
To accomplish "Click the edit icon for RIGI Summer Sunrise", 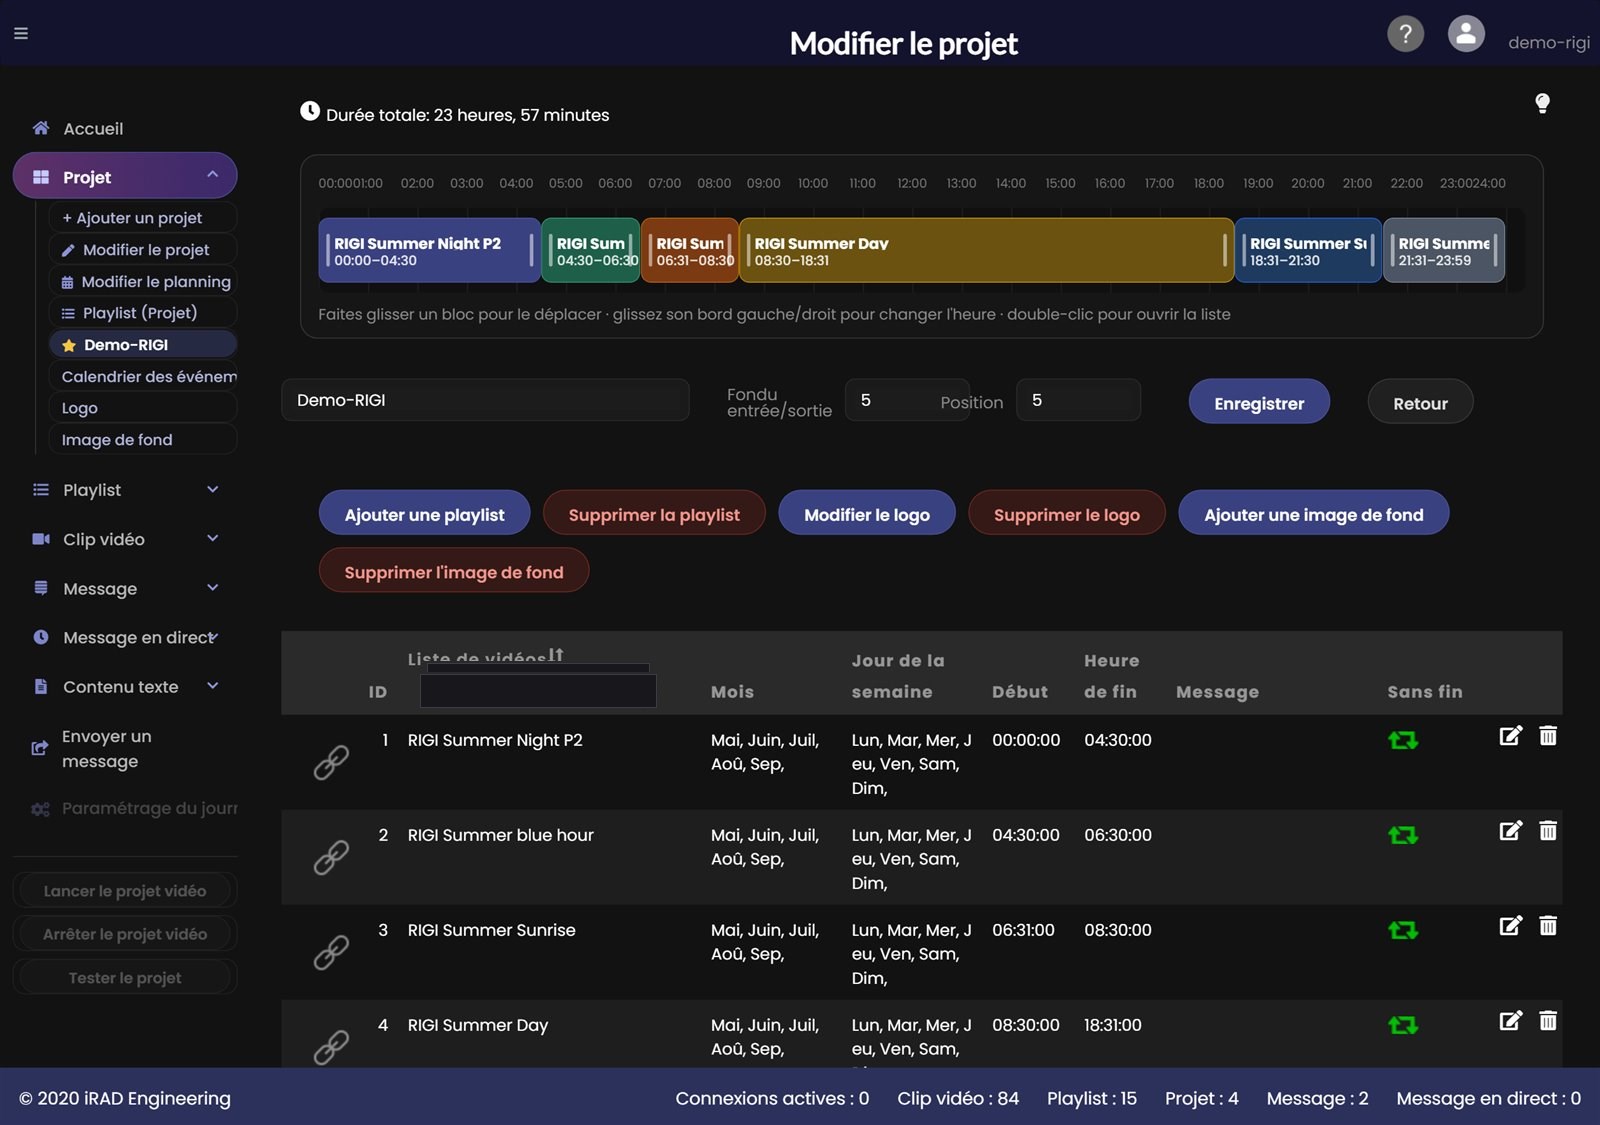I will tap(1510, 926).
